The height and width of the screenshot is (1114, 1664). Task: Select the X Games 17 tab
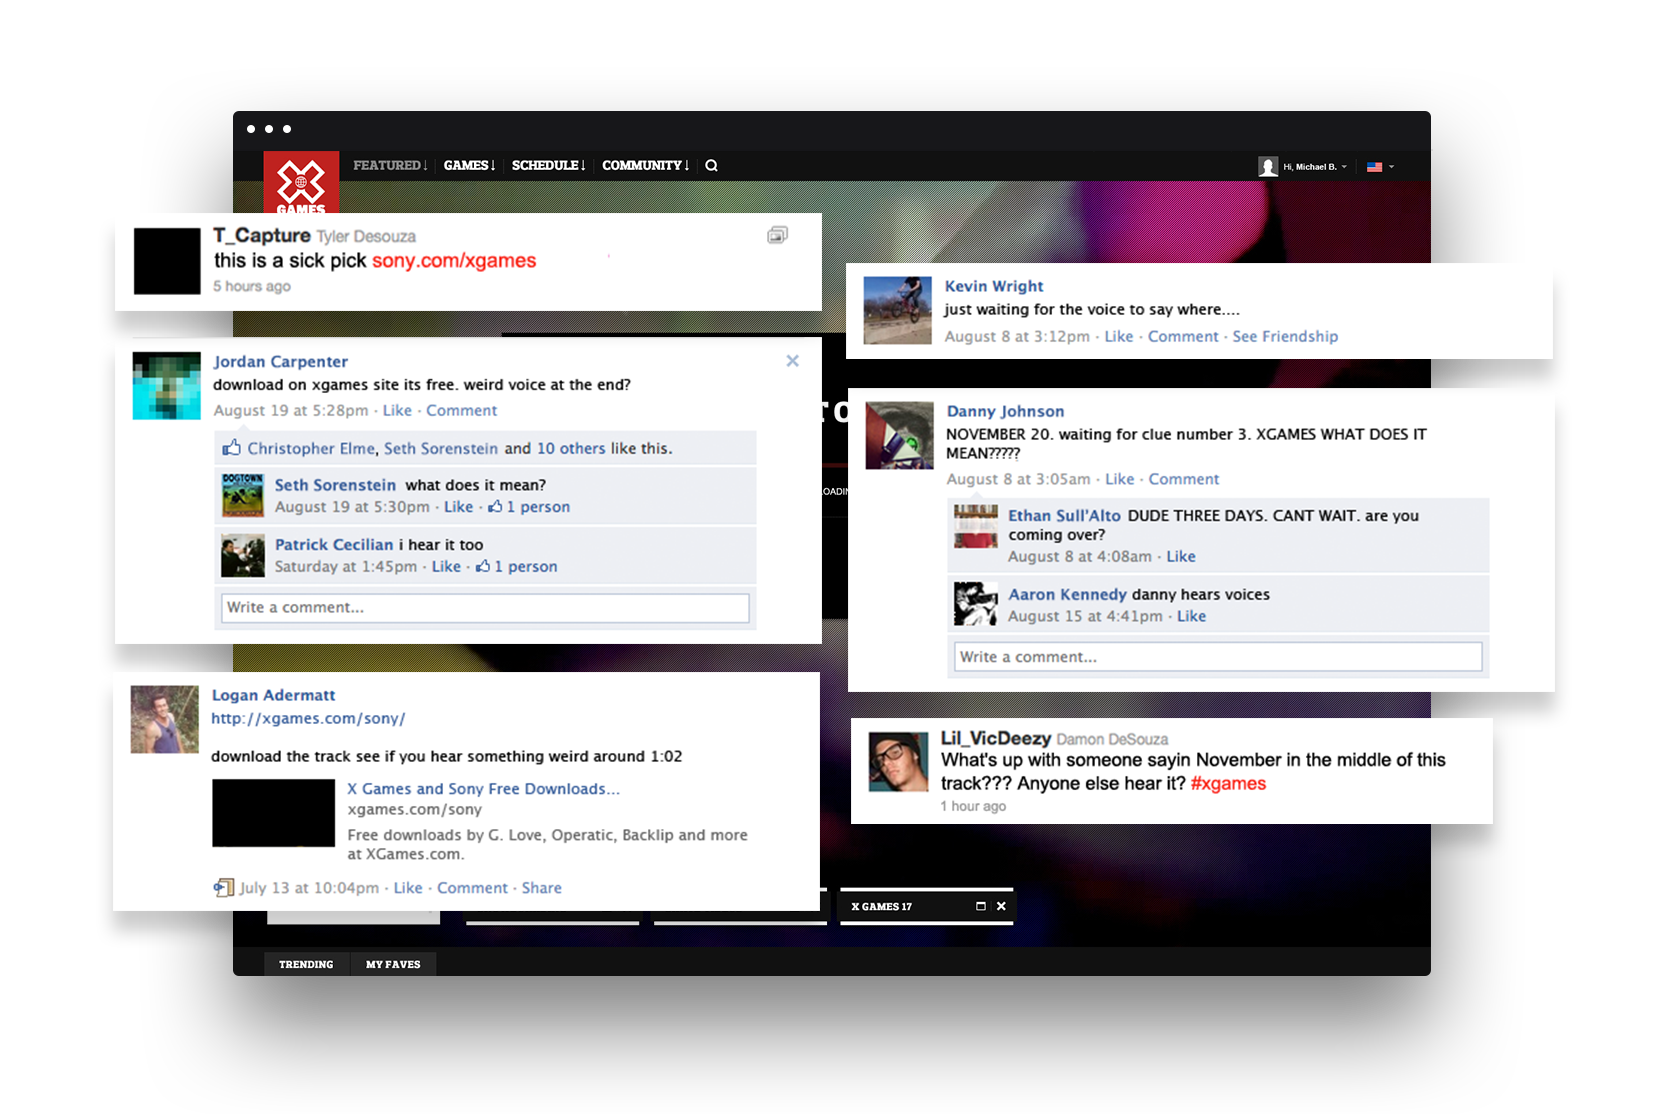(x=881, y=906)
